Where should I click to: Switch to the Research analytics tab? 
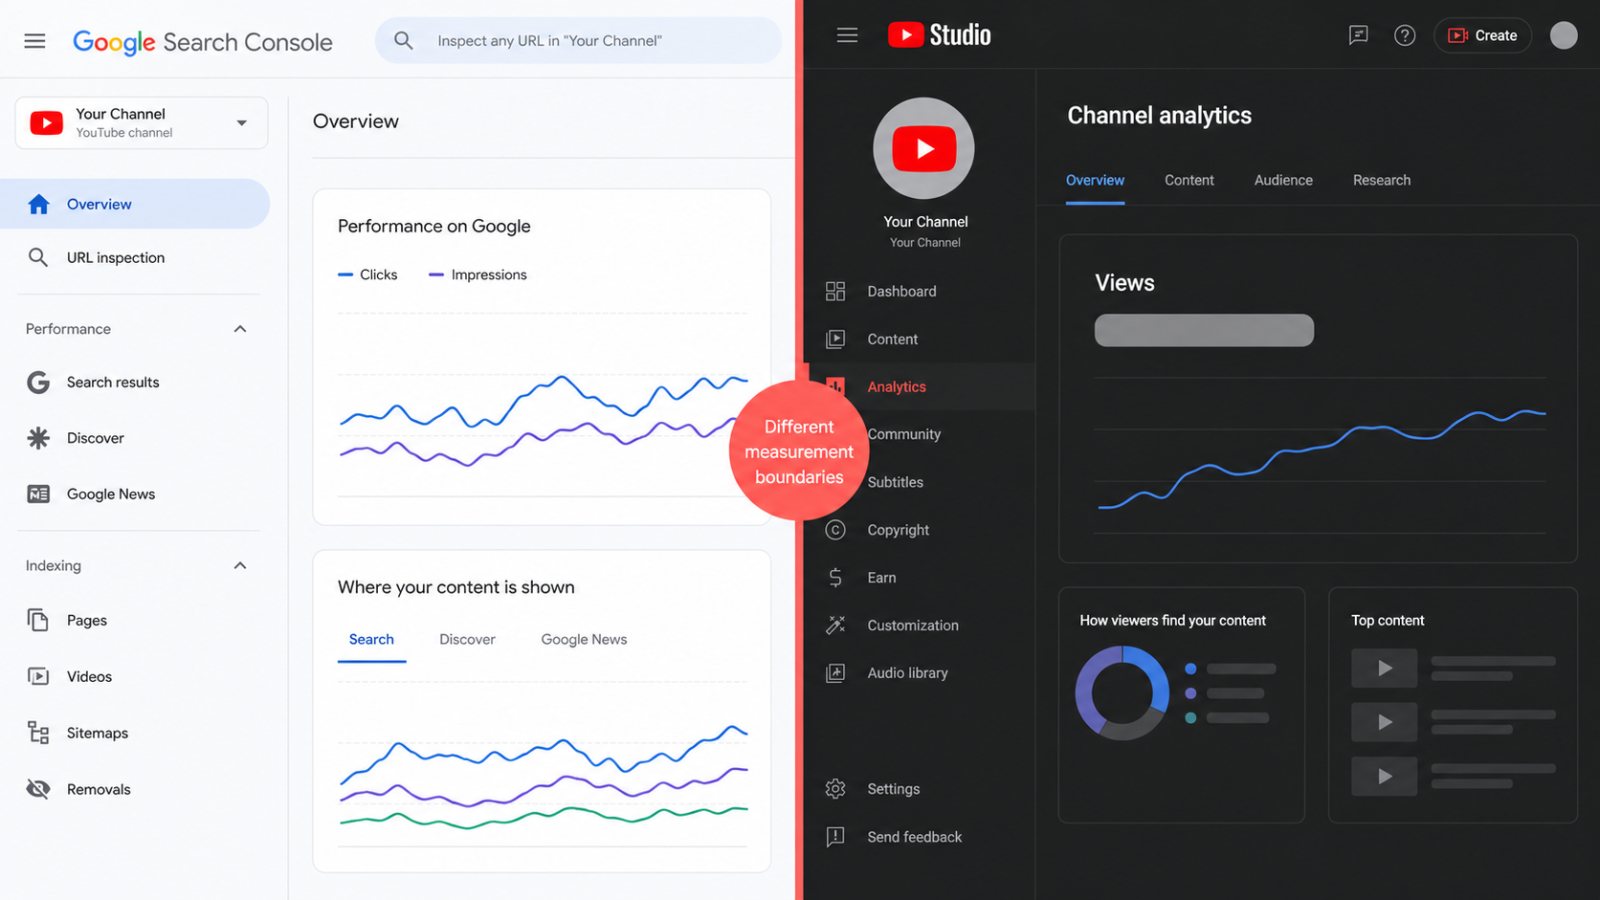click(x=1382, y=181)
